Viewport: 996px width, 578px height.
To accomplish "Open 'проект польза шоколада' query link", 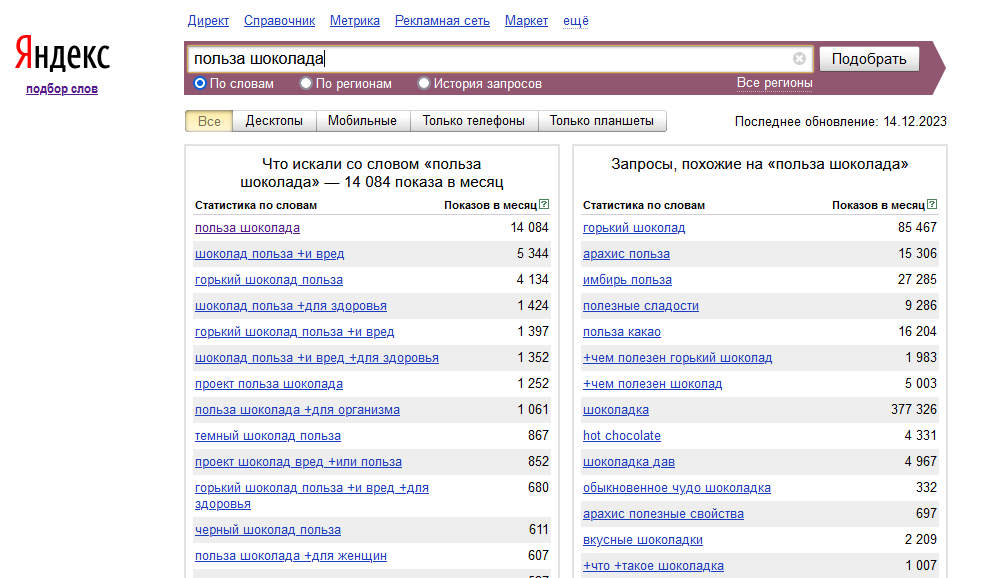I will 269,384.
